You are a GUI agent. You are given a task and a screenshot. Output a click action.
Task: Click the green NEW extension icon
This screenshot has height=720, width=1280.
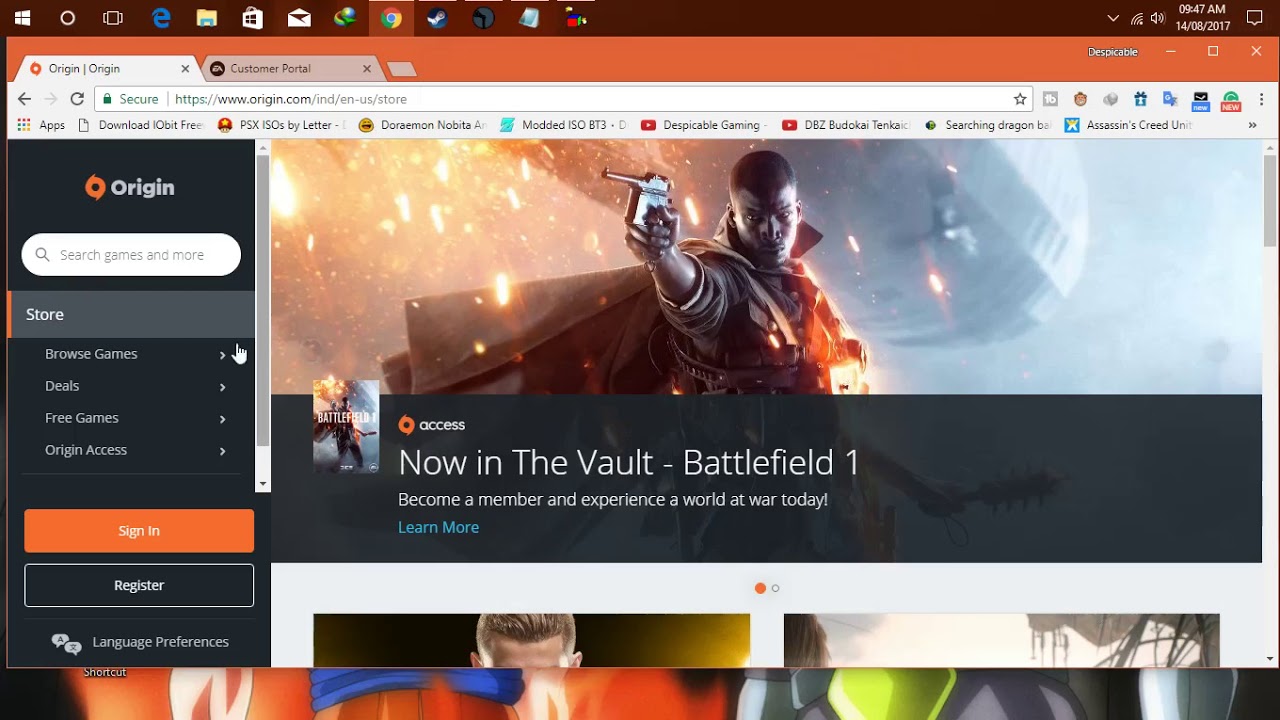(1231, 100)
